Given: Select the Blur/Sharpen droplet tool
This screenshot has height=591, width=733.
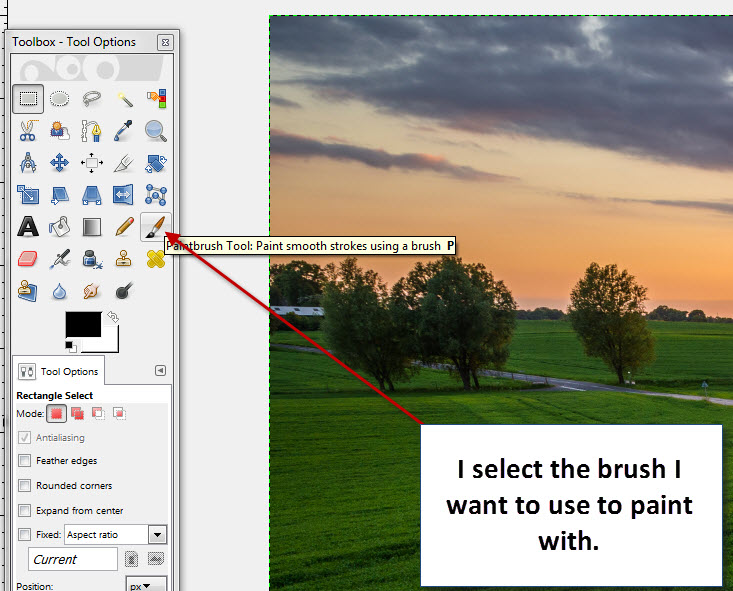Looking at the screenshot, I should 59,291.
